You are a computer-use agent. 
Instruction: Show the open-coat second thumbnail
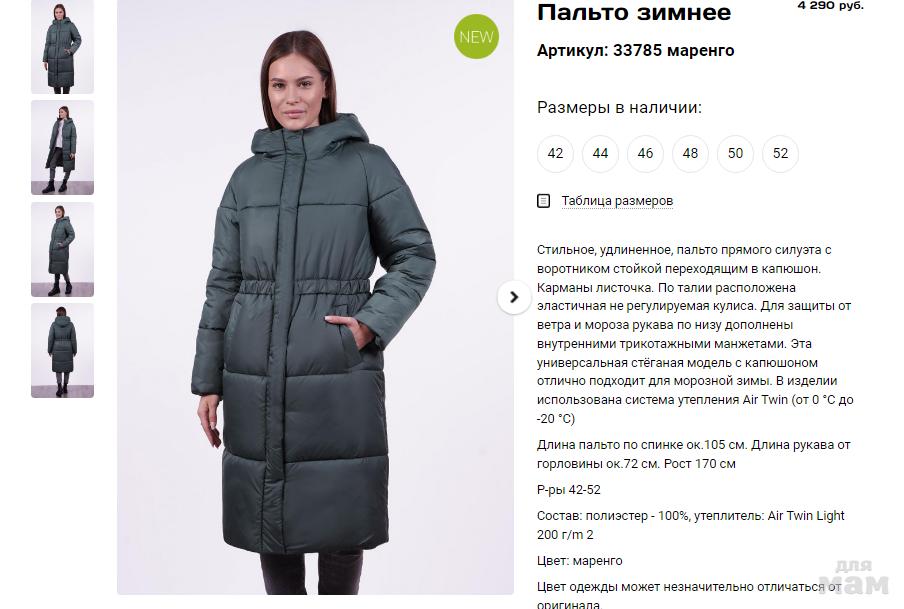click(62, 148)
